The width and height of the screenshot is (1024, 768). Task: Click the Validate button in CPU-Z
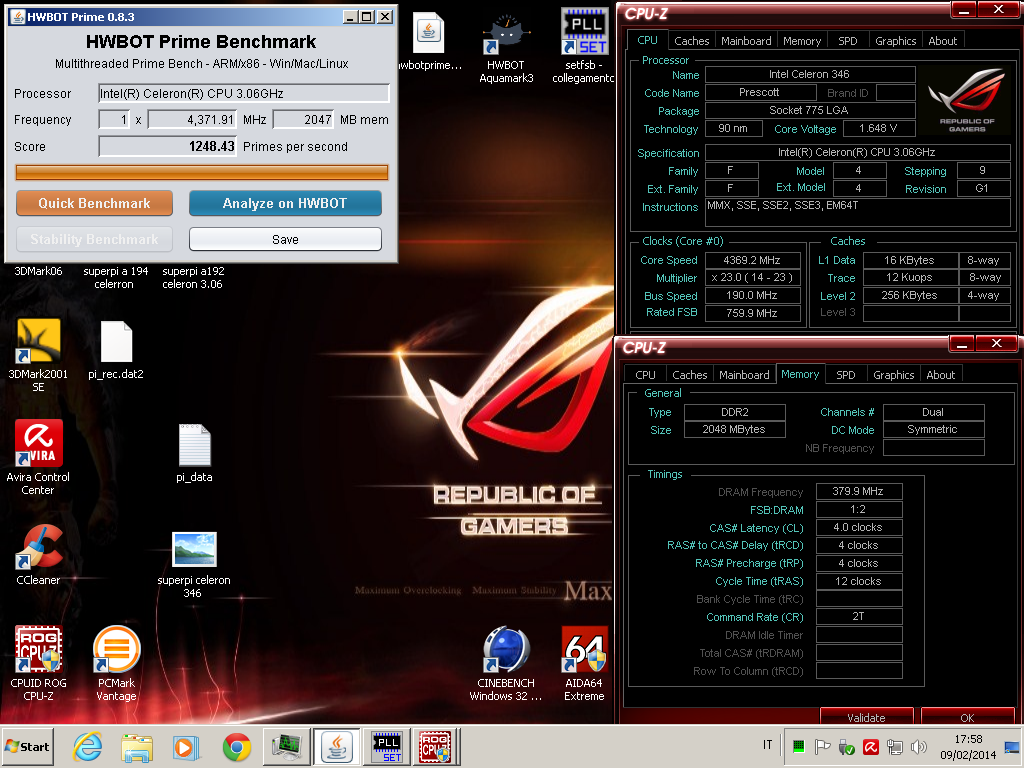click(867, 716)
